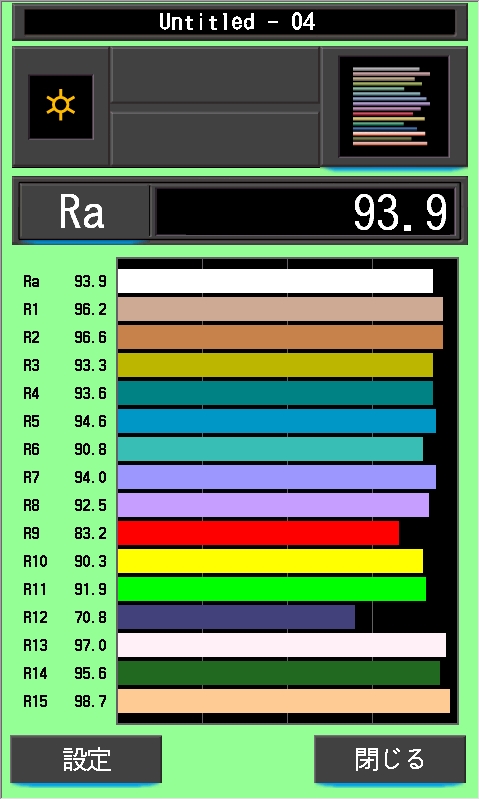Click the 93.9 Ra value display

[x=305, y=212]
